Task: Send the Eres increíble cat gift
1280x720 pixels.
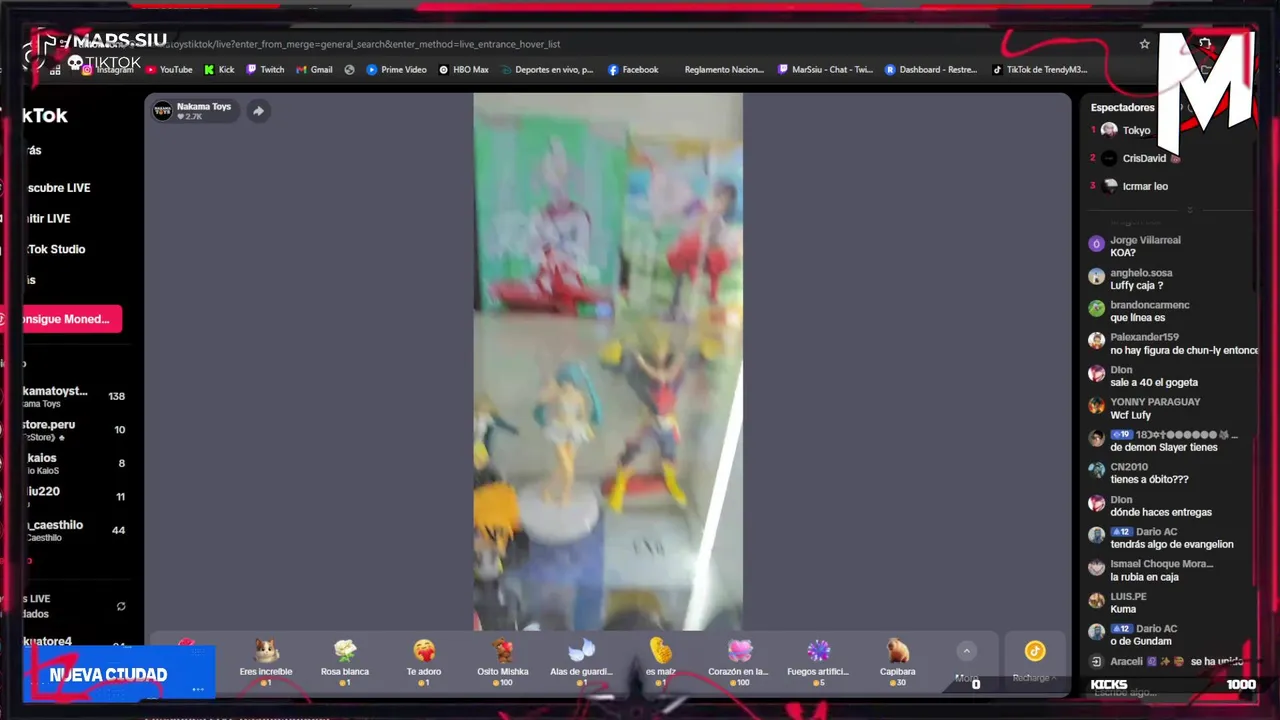Action: coord(266,662)
